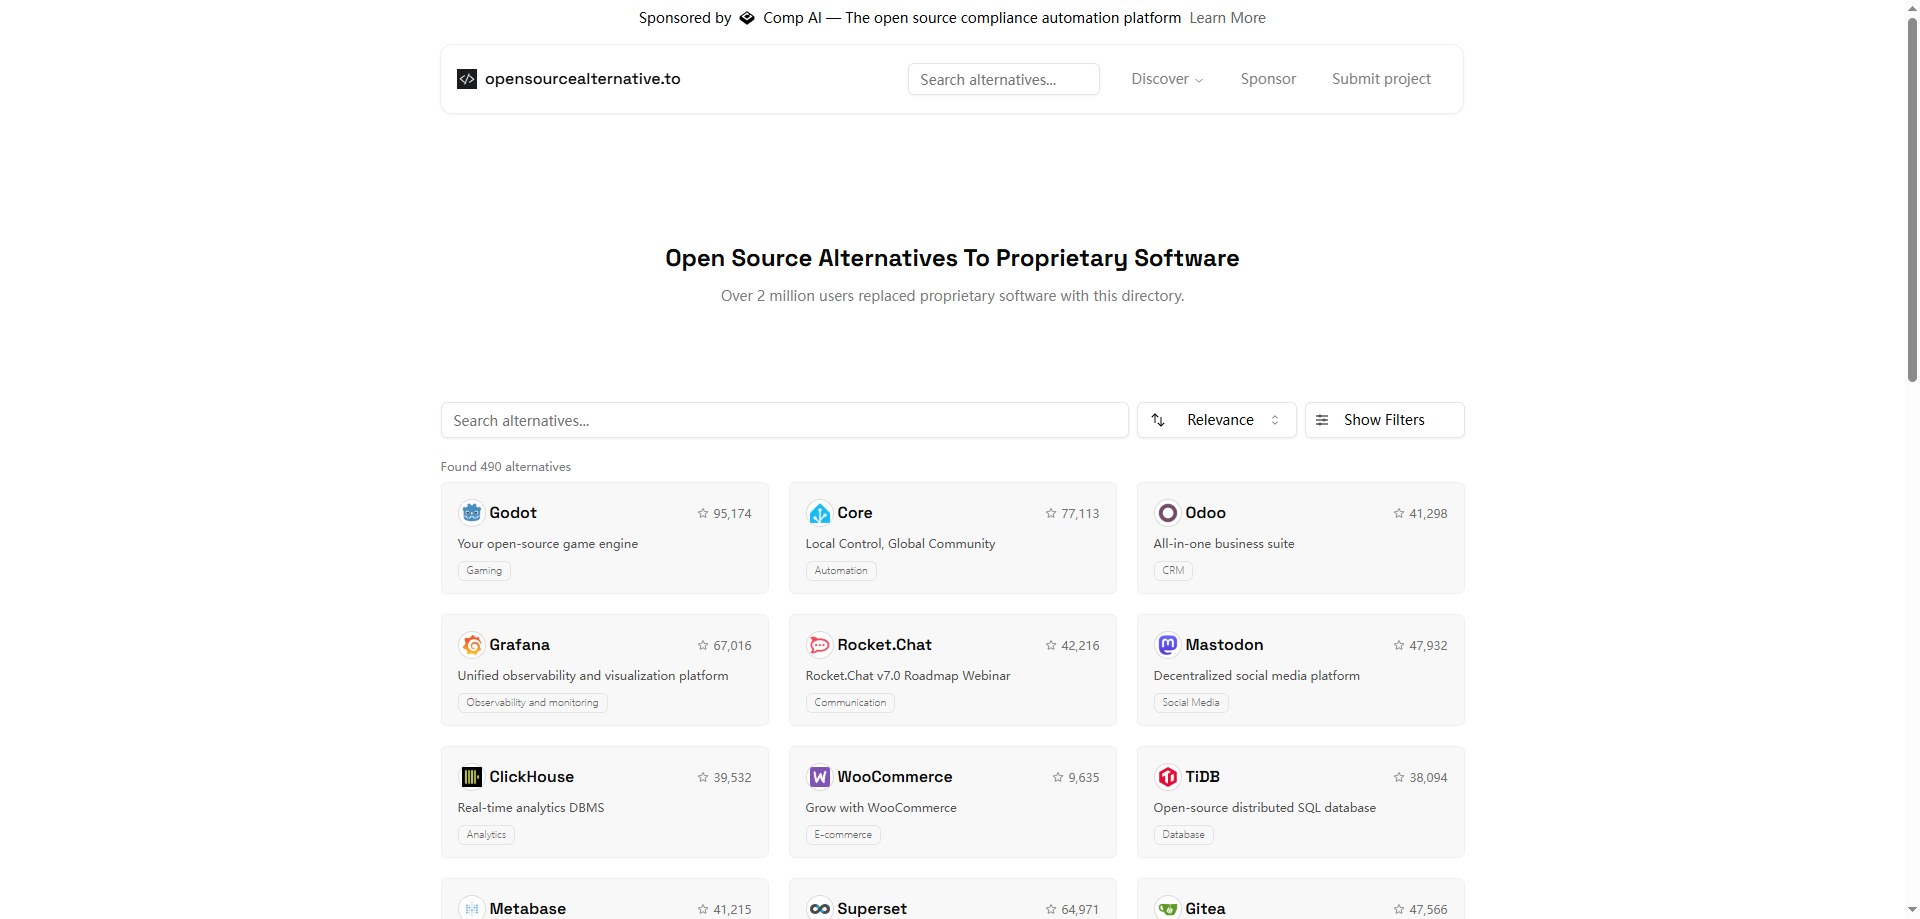Click the Communication tag on Rocket.Chat
This screenshot has width=1920, height=919.
click(x=849, y=702)
